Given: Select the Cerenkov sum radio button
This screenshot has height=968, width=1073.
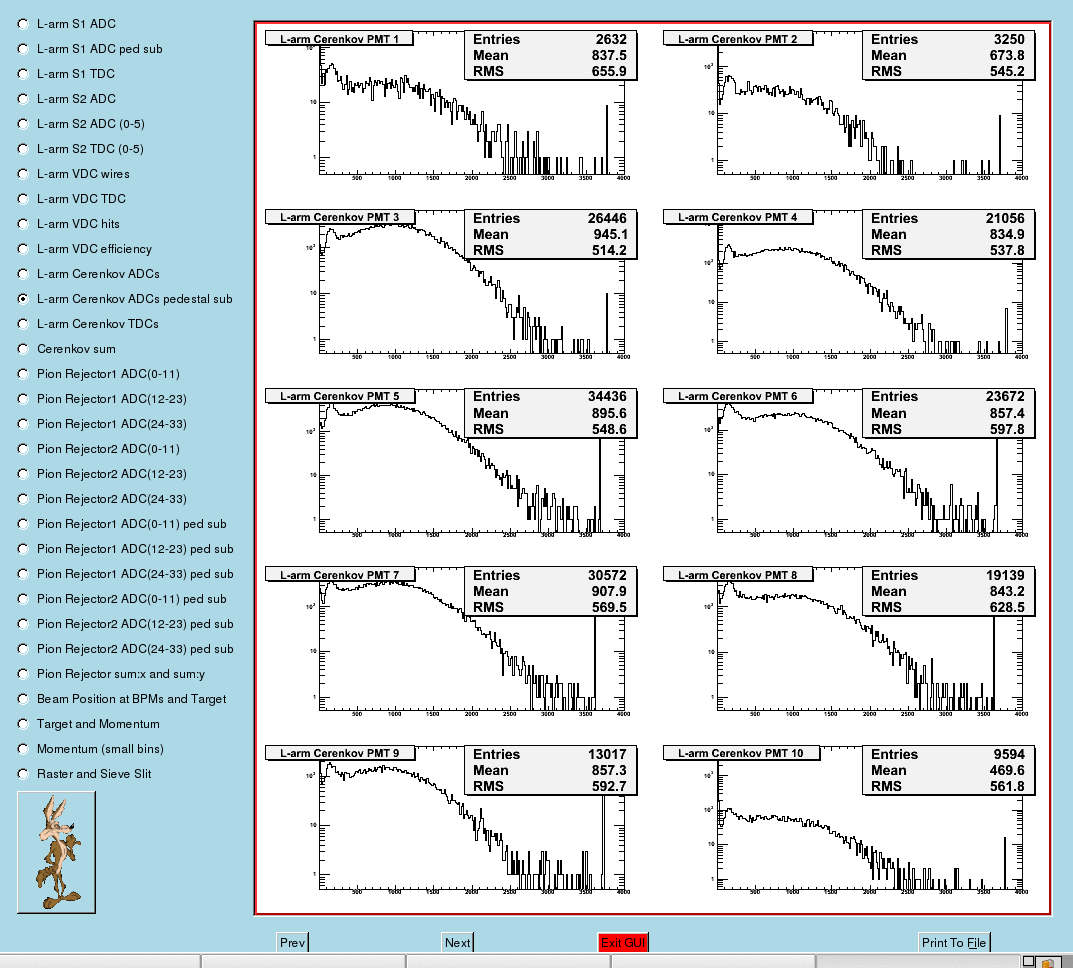Looking at the screenshot, I should click(x=23, y=349).
